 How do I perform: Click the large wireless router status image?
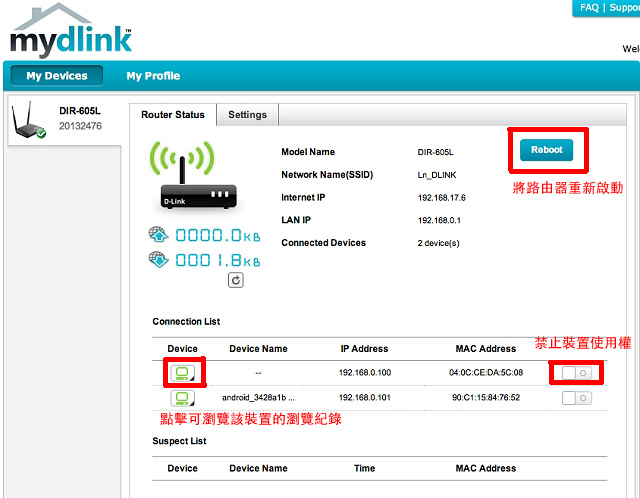[x=192, y=176]
